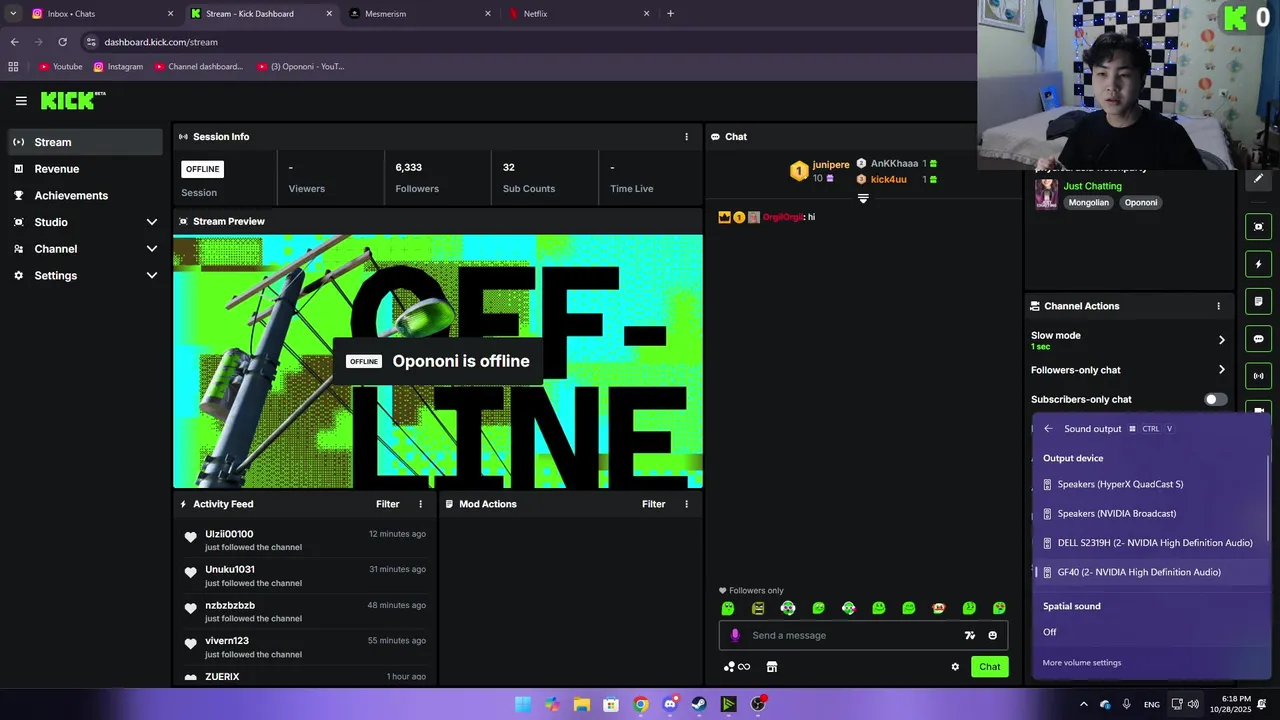Click the 7TV icon in chat input
This screenshot has height=720, width=1280.
(x=969, y=635)
